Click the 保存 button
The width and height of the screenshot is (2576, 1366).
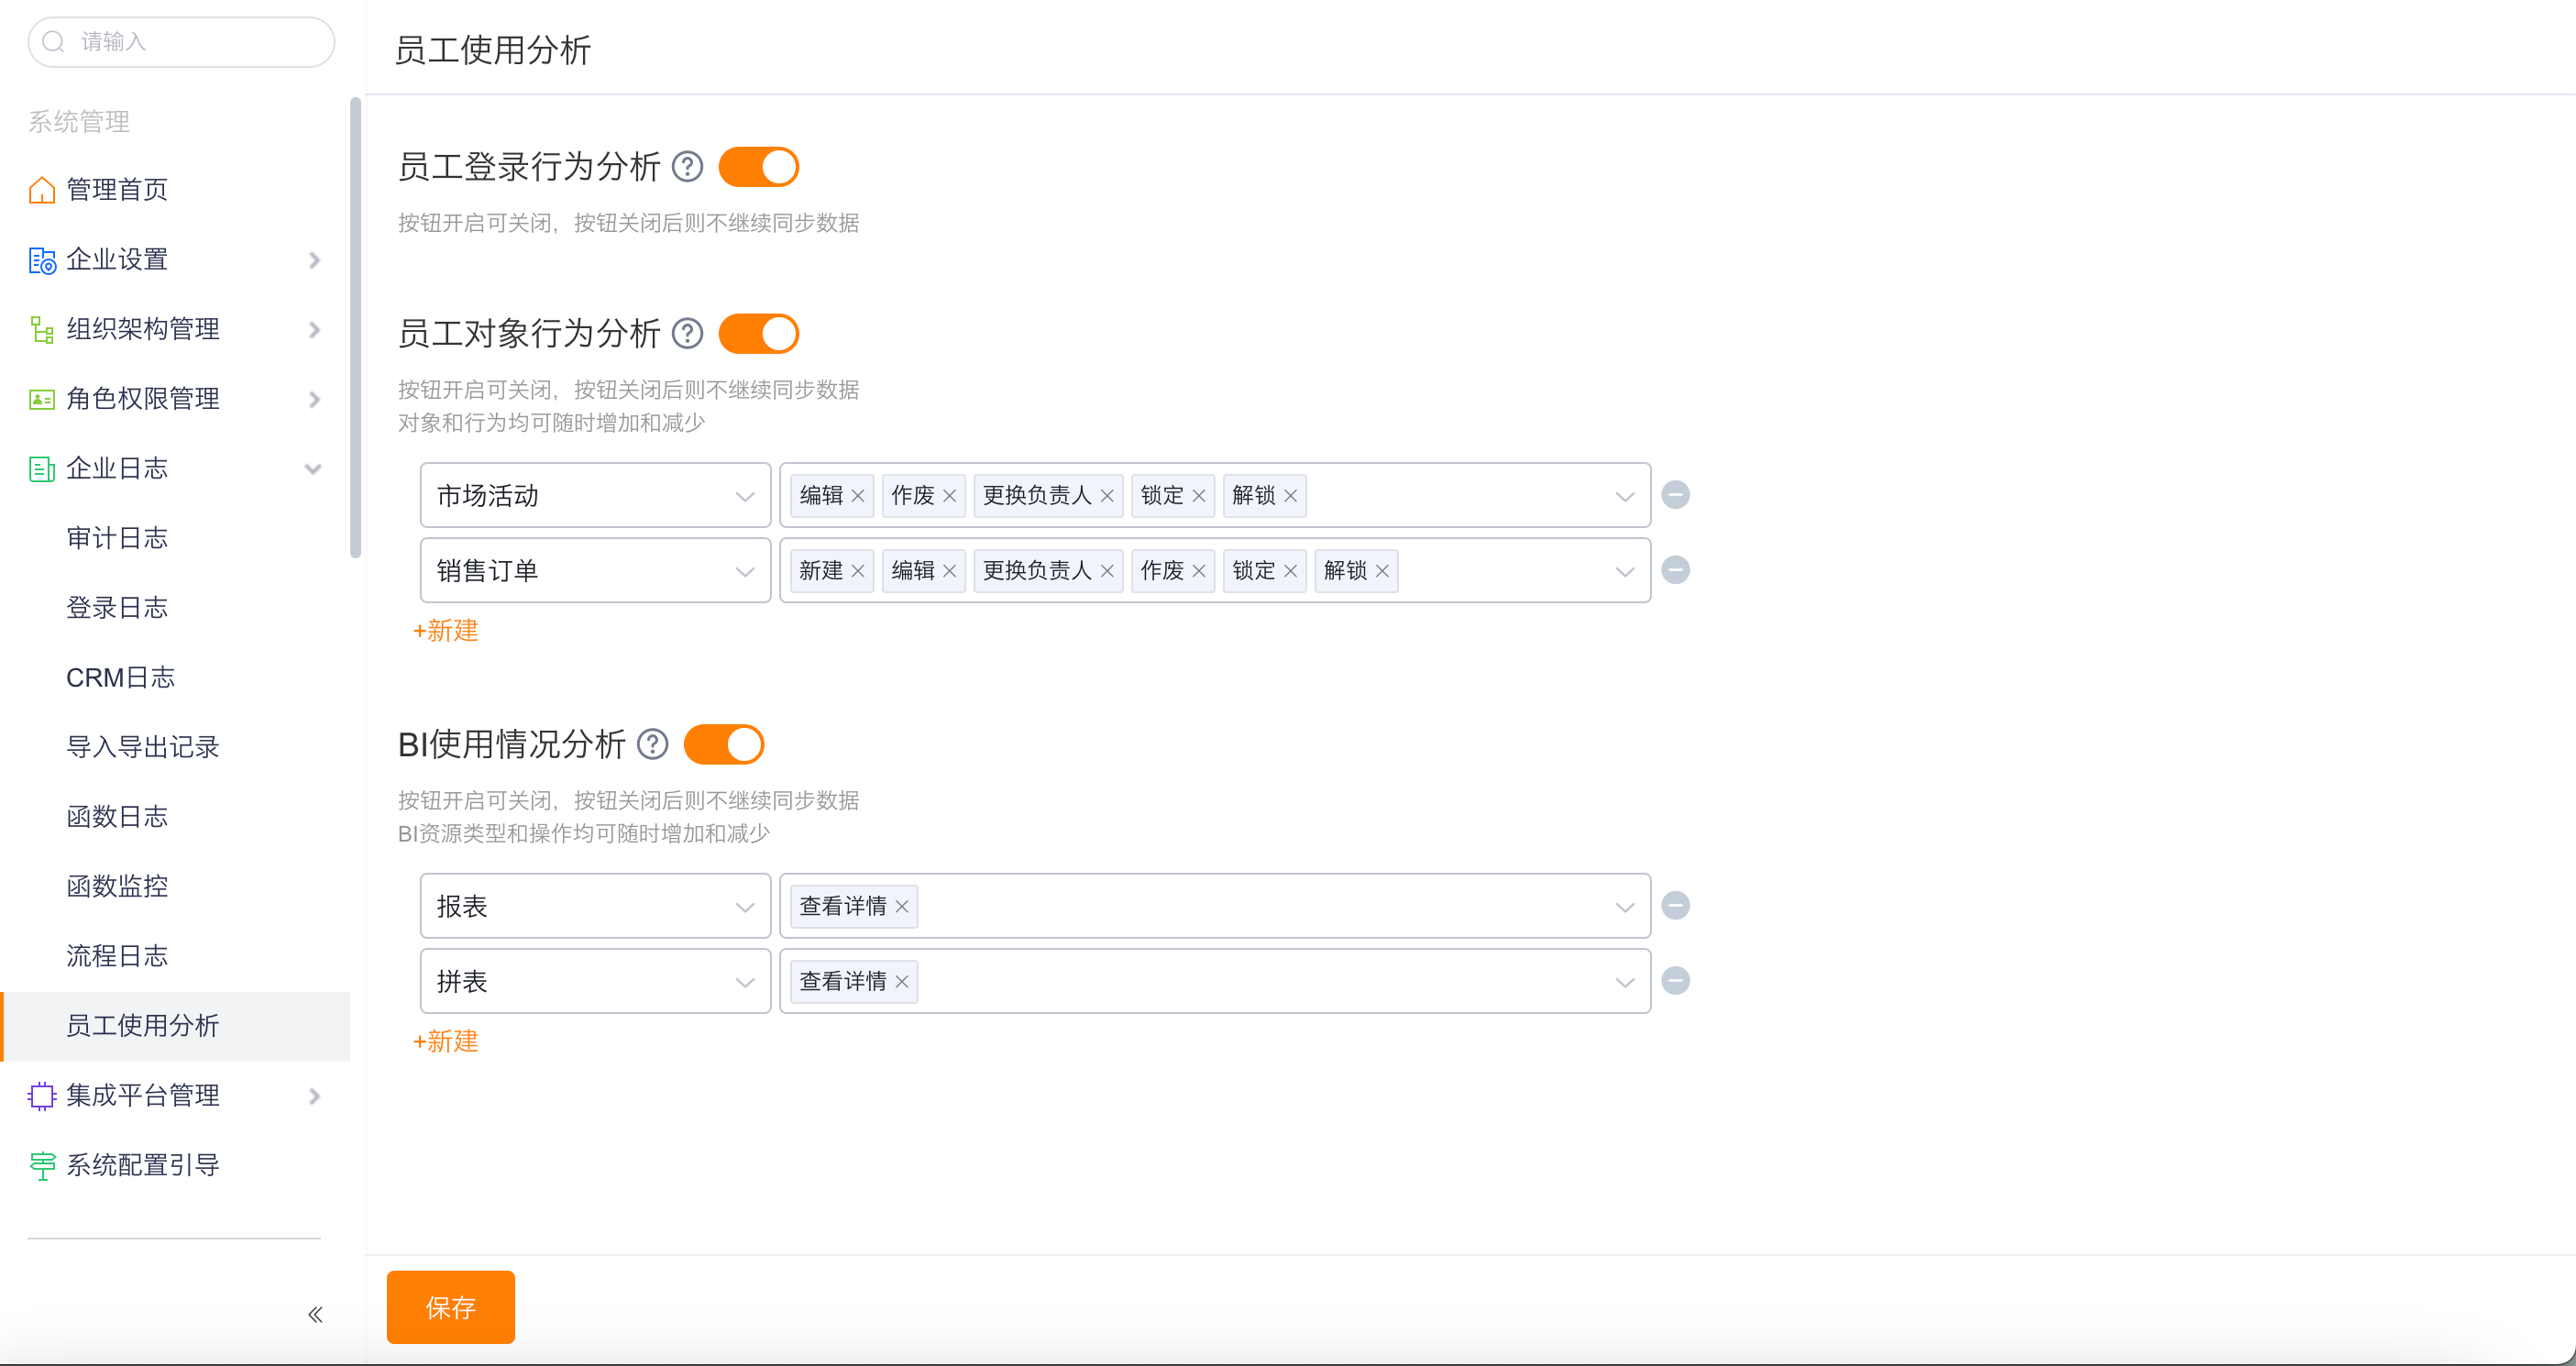coord(450,1306)
